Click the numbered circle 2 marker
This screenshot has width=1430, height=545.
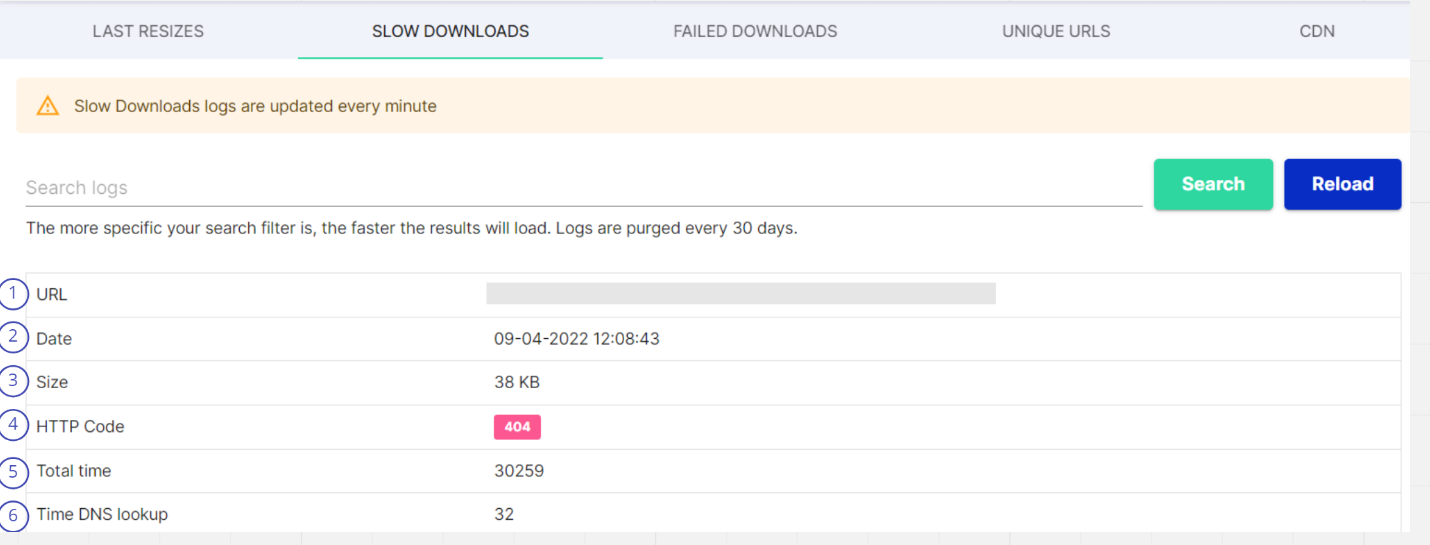point(13,337)
